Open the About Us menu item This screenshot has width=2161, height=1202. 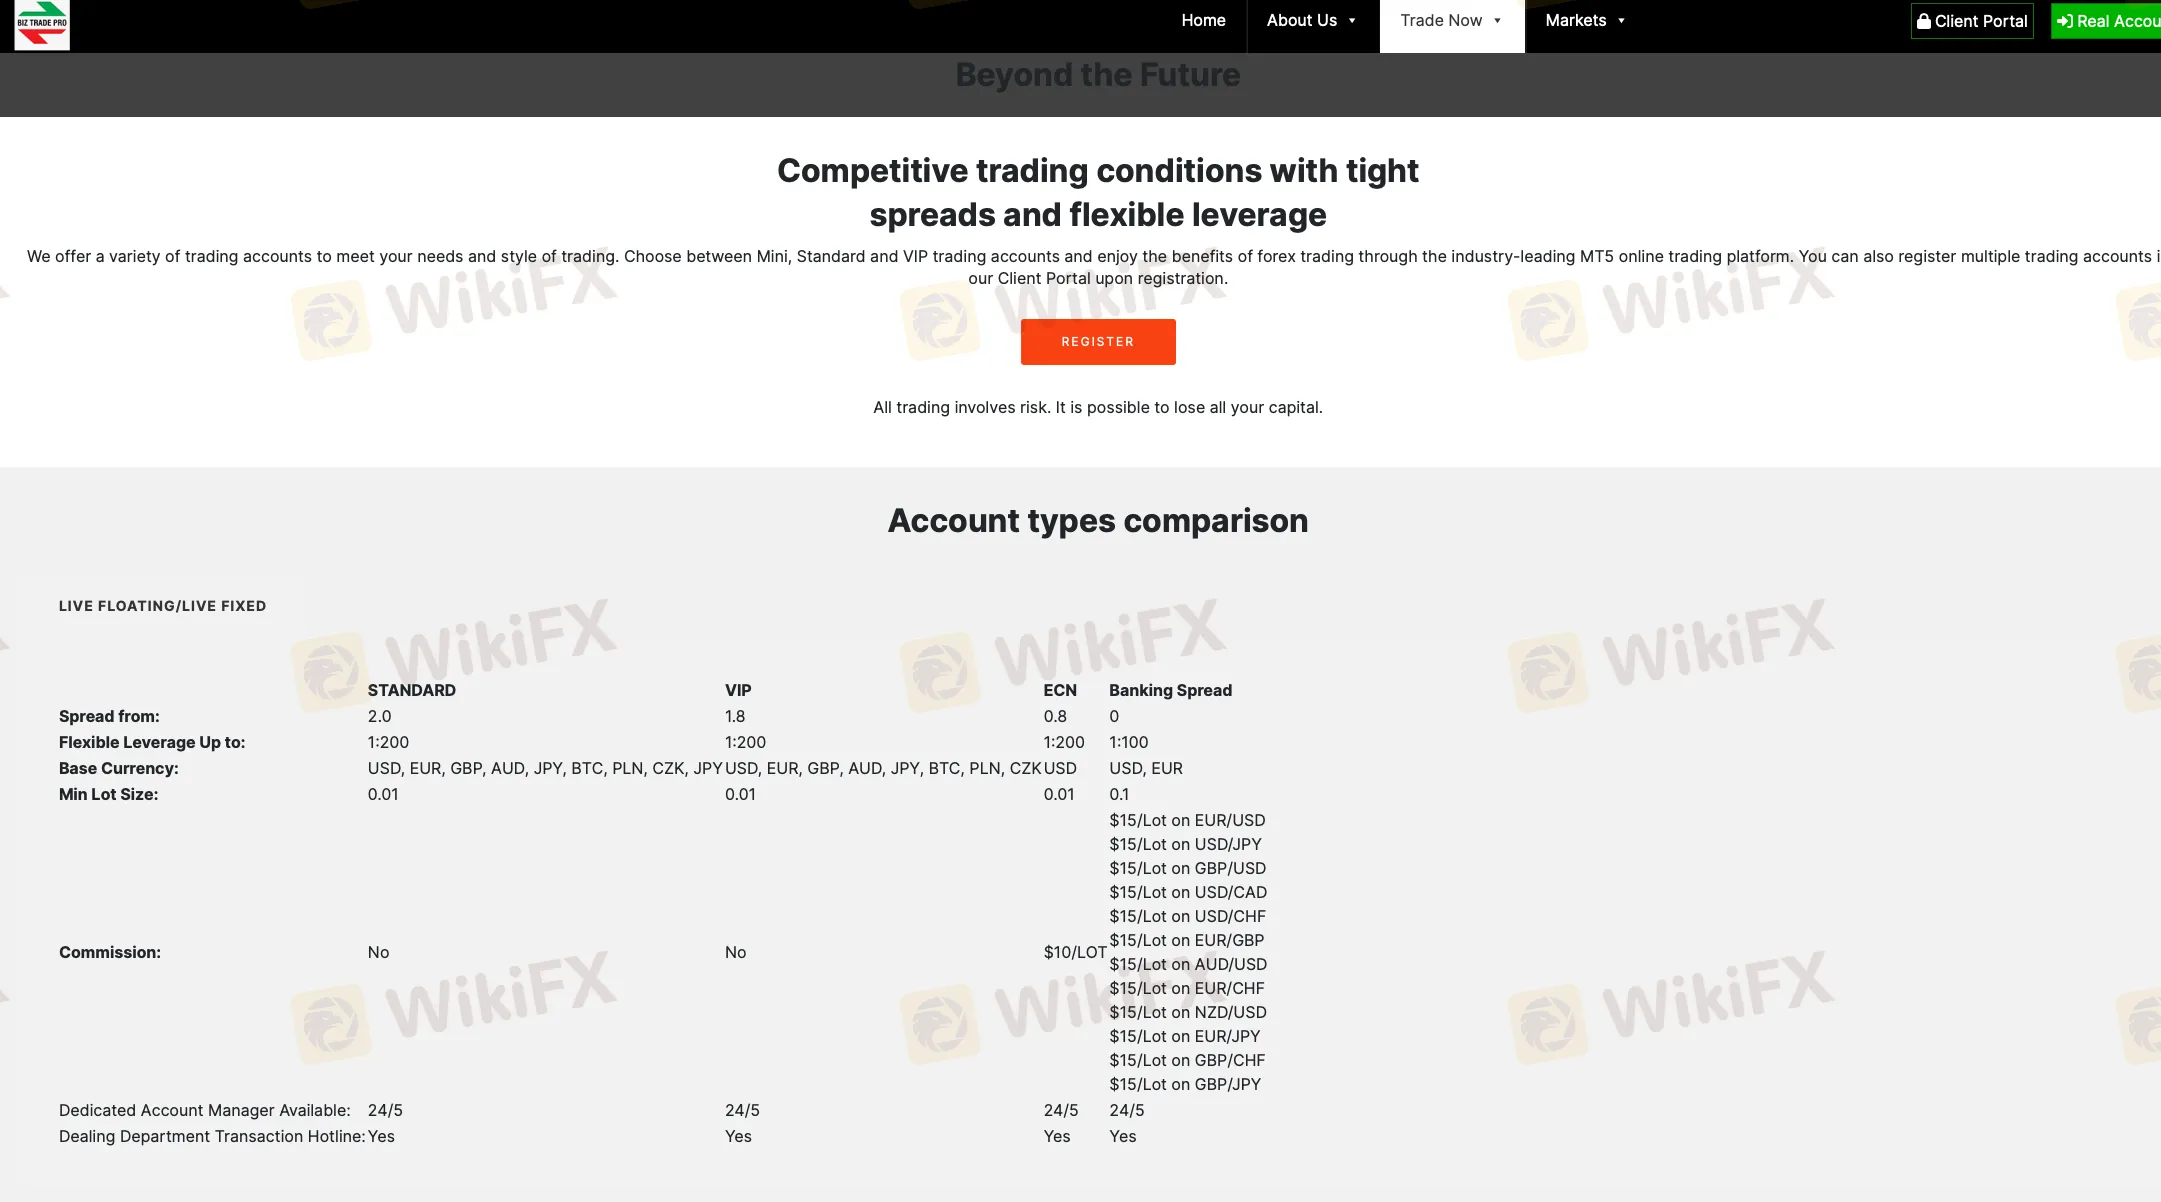[1301, 21]
